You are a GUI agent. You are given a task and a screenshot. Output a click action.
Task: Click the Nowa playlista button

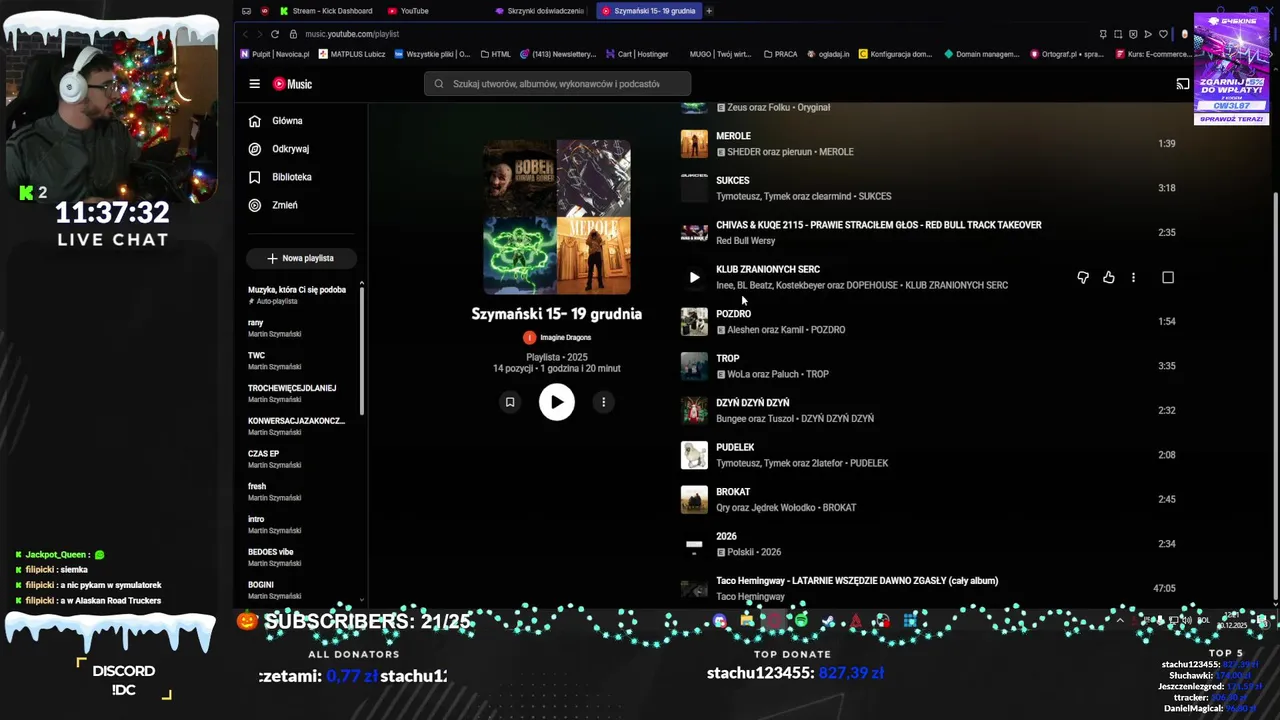coord(301,258)
